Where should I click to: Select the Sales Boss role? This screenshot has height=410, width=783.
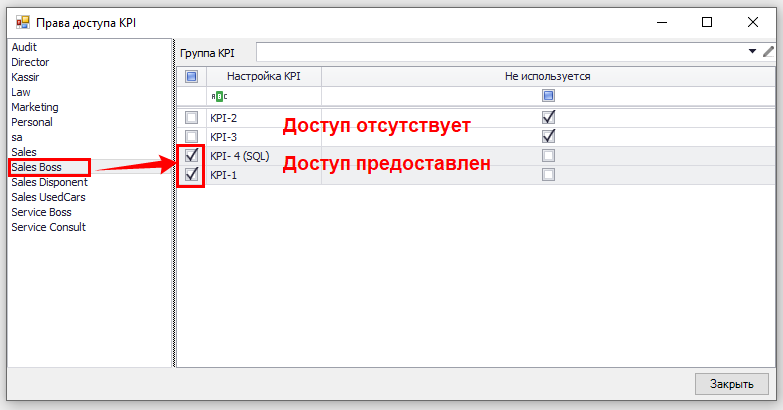coord(36,167)
